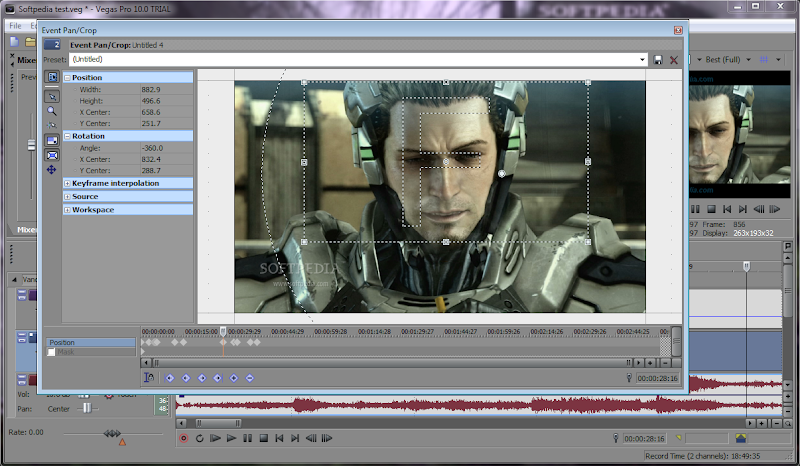Click Play in main transport bar
This screenshot has height=466, width=800.
coord(231,438)
